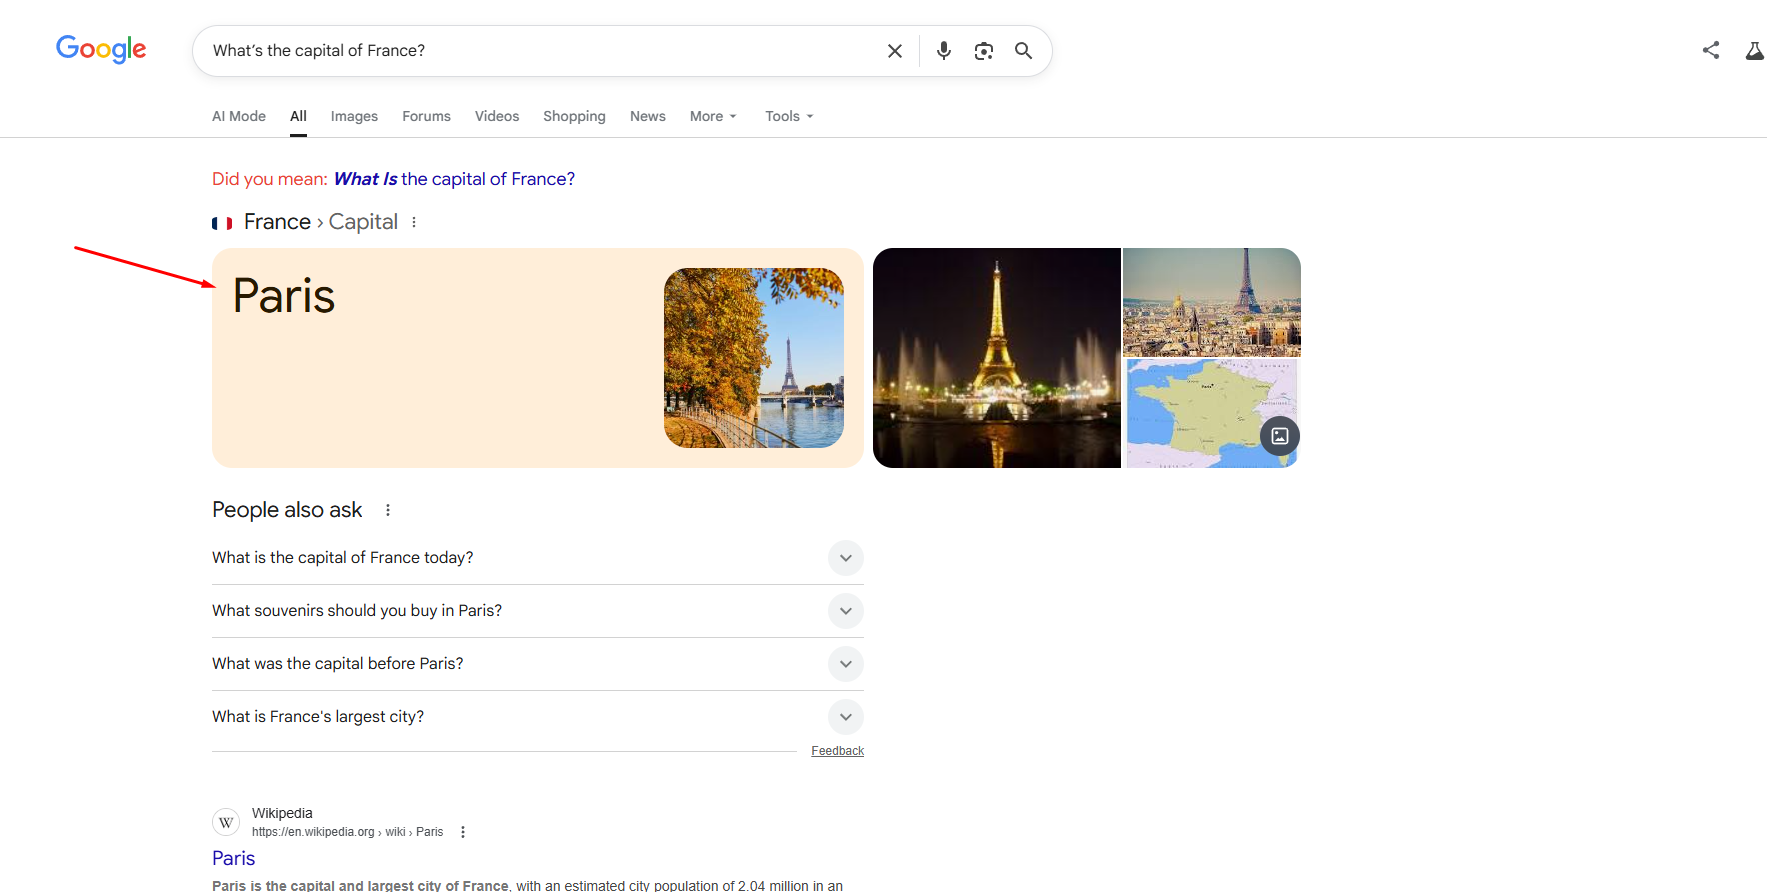Expand "What souvenirs should you buy in Paris?"
Screen dimensions: 1767x892
pos(845,611)
